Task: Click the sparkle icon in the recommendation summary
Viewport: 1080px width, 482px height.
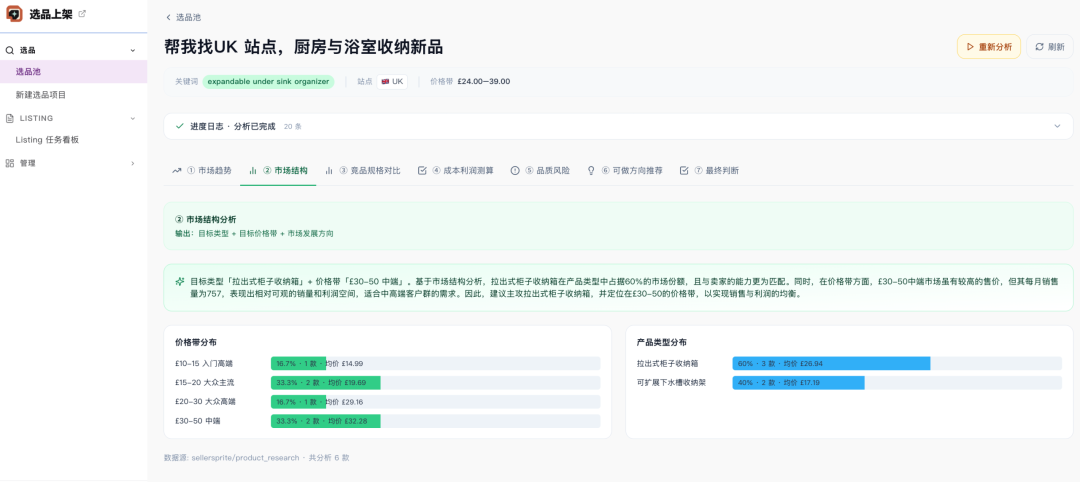Action: (x=180, y=281)
